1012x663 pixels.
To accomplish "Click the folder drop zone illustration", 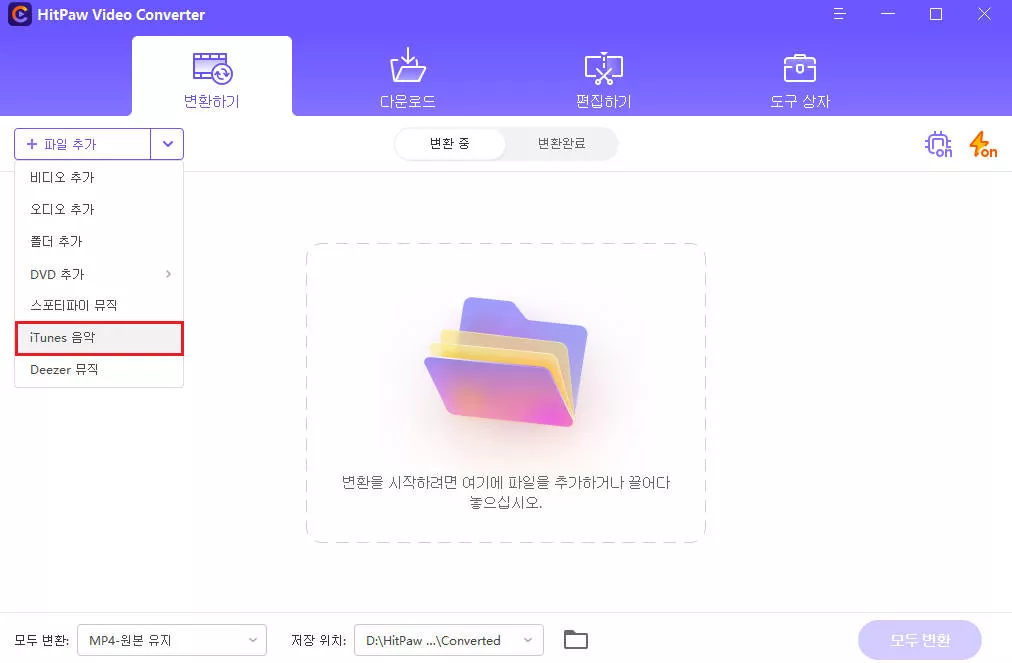I will coord(506,362).
